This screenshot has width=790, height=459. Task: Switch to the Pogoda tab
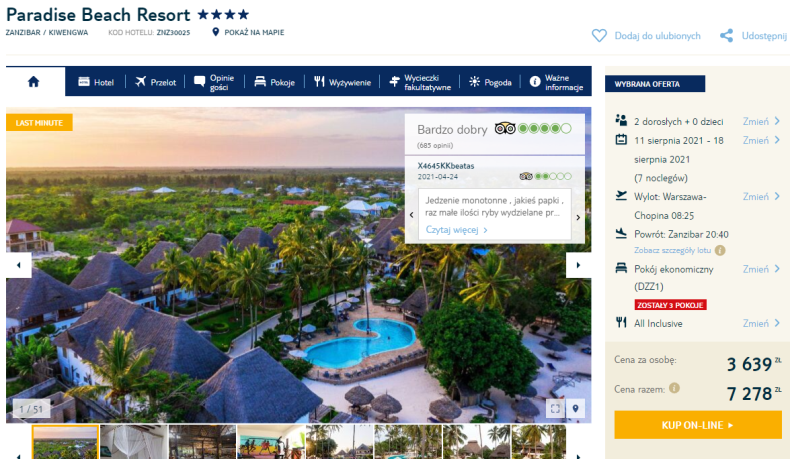tap(490, 82)
